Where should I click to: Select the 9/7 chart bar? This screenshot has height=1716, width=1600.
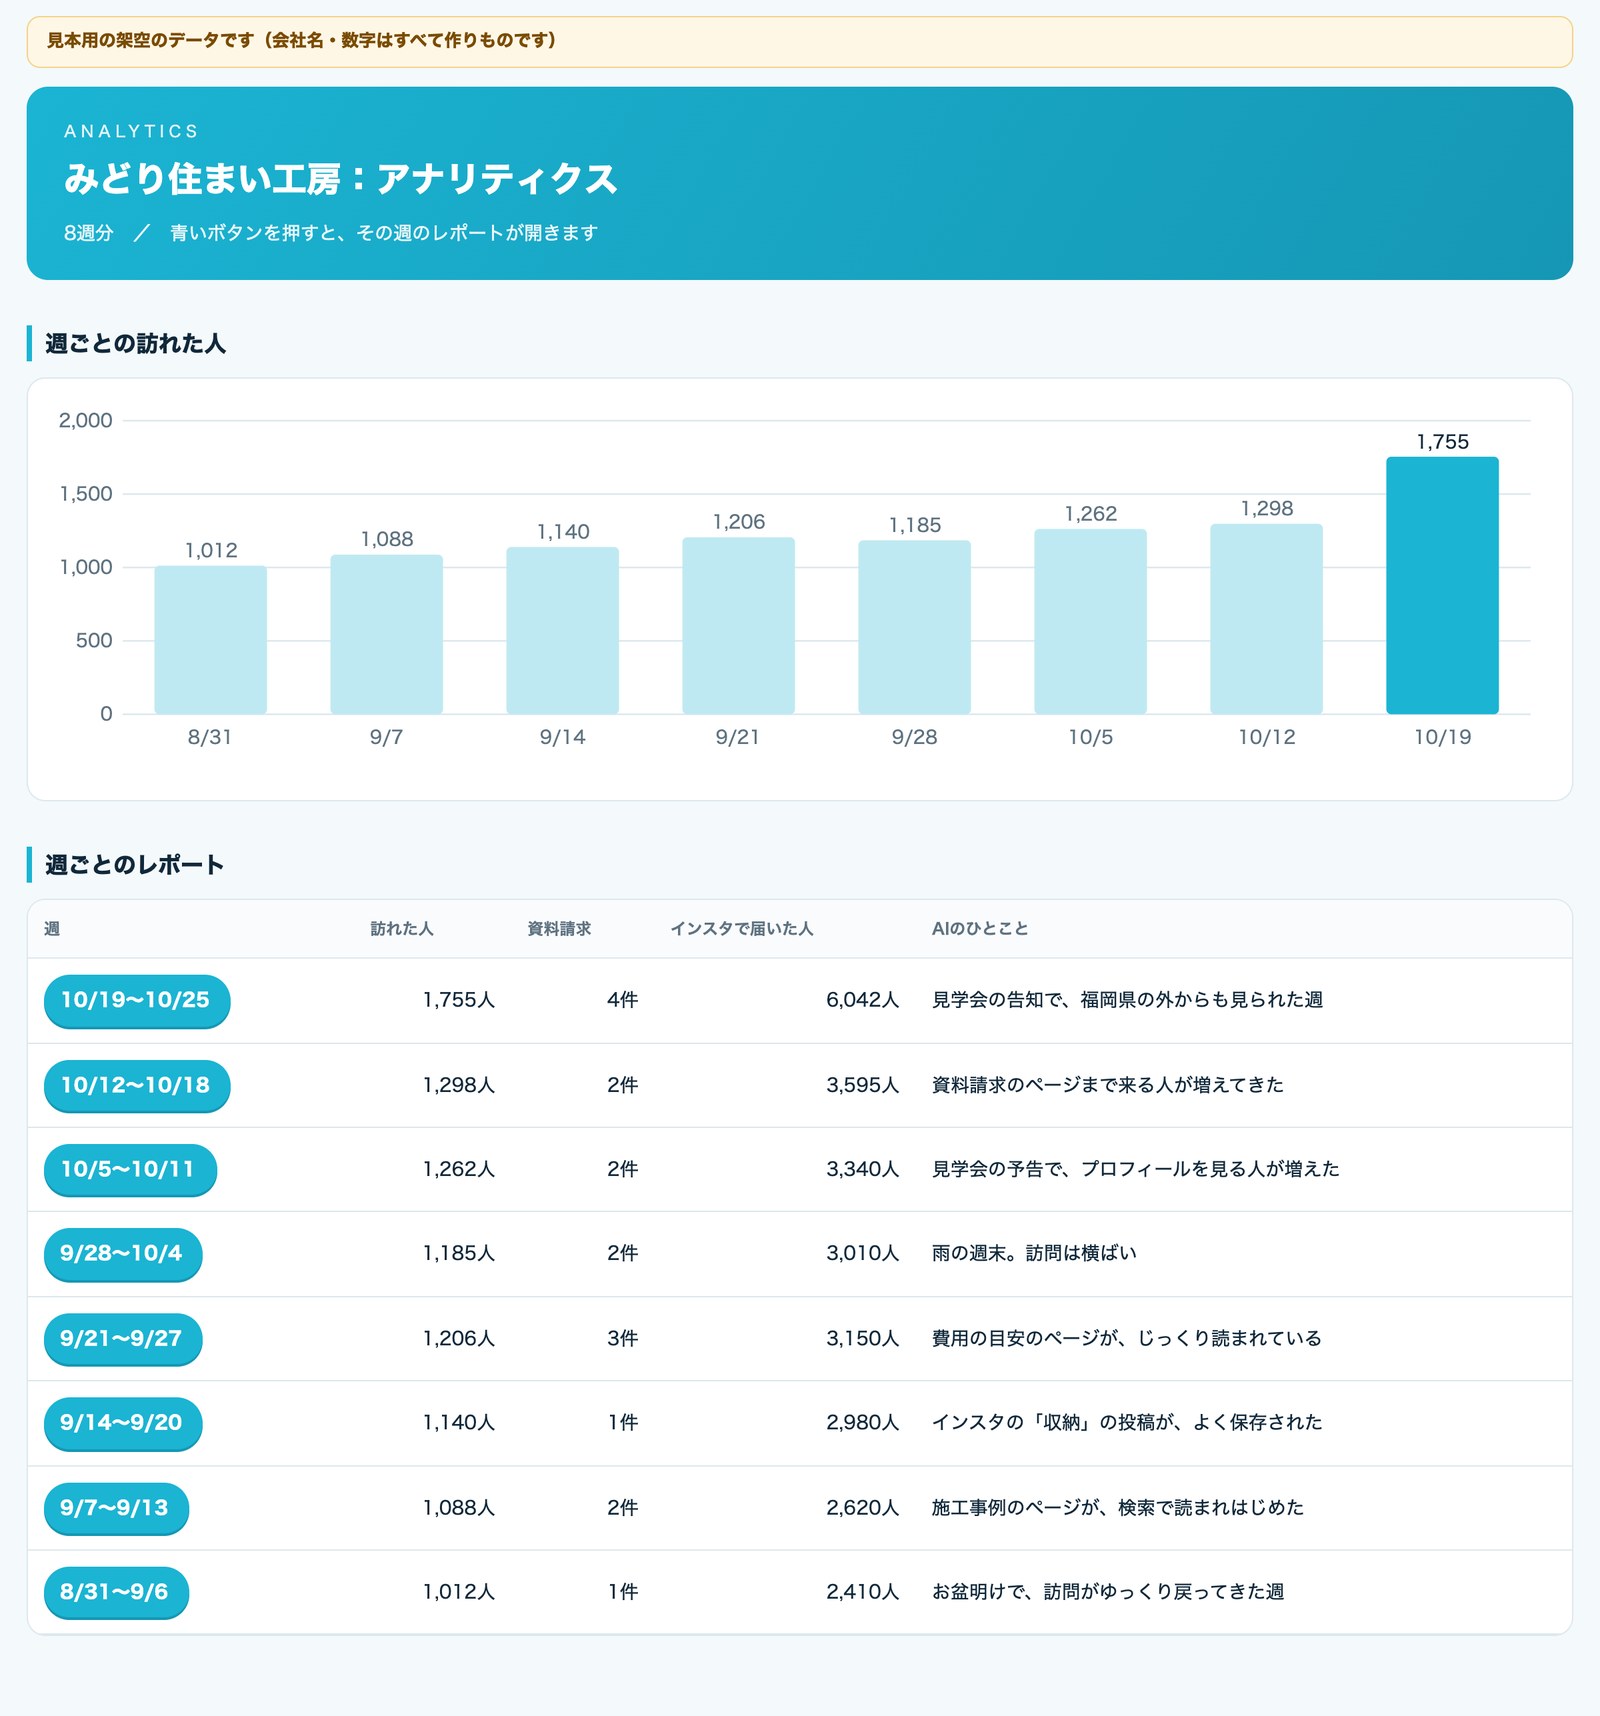click(386, 634)
